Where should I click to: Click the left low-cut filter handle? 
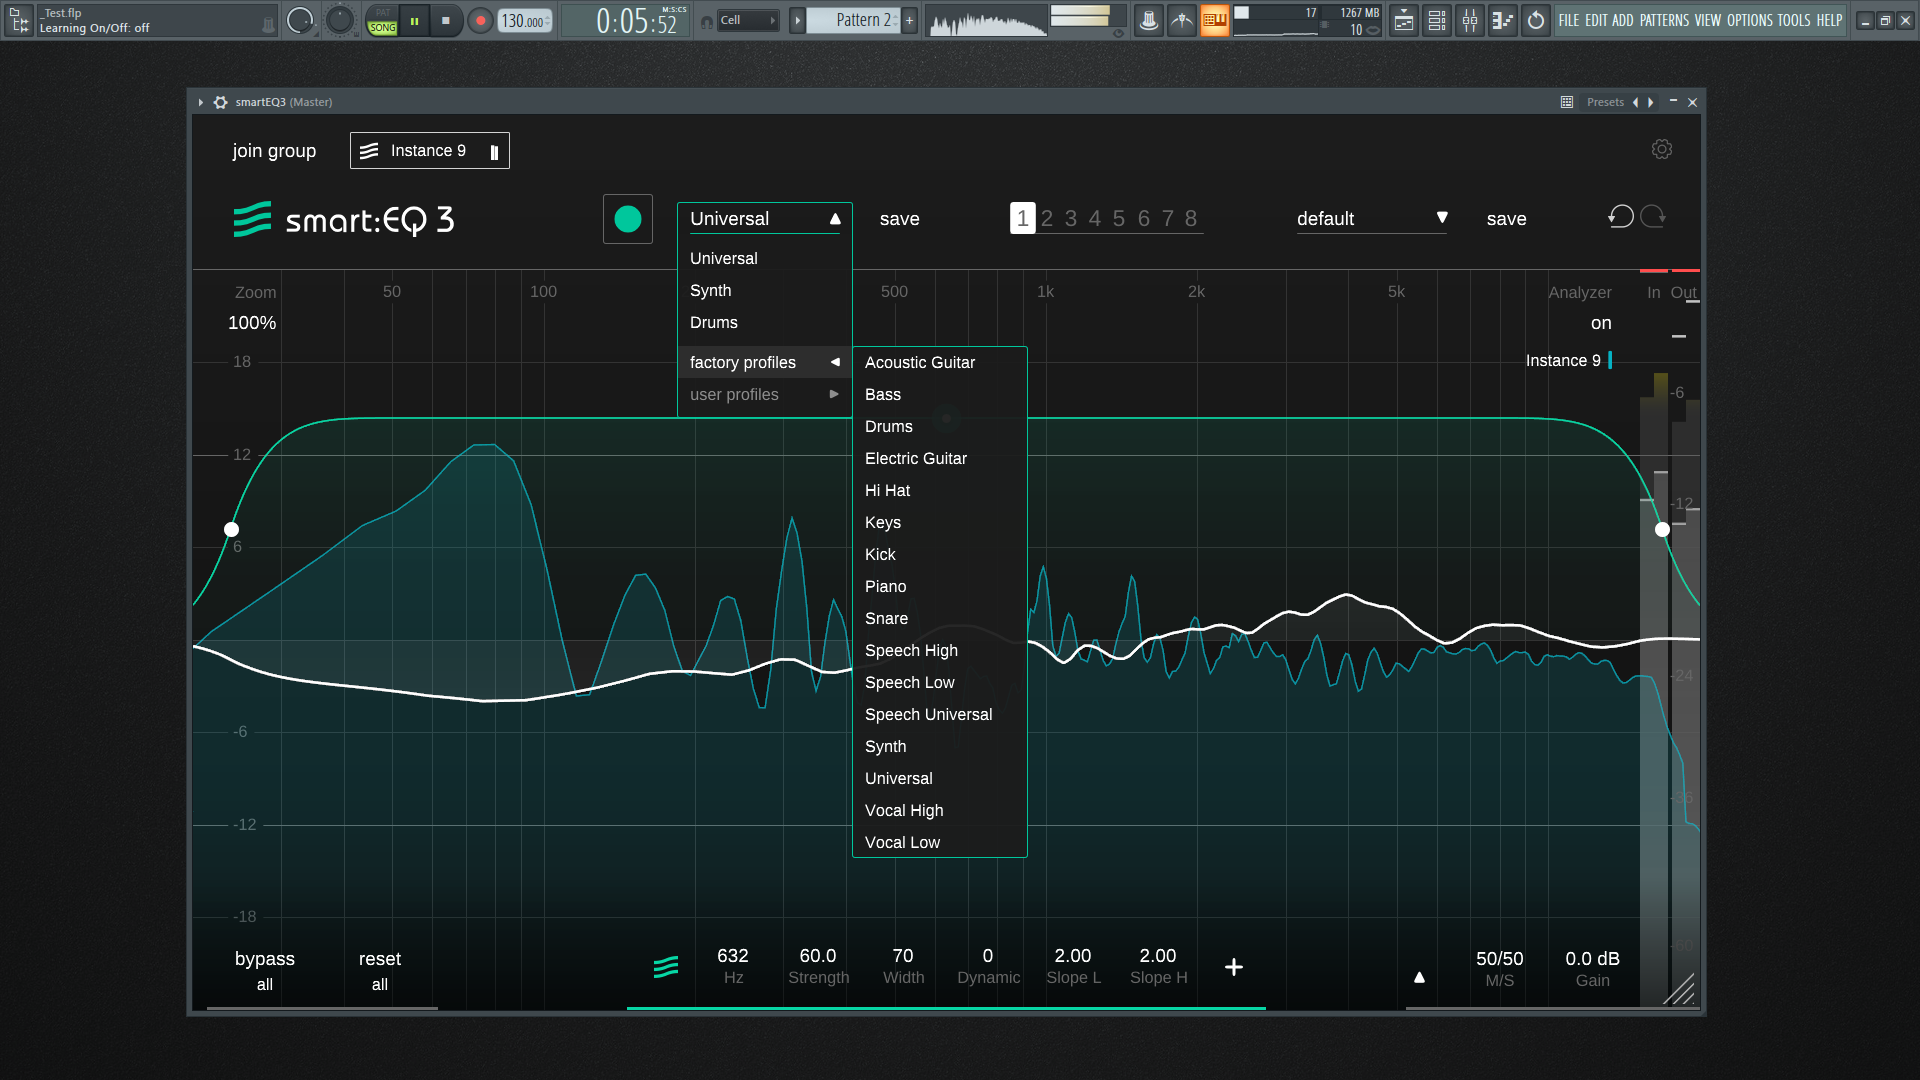[231, 529]
